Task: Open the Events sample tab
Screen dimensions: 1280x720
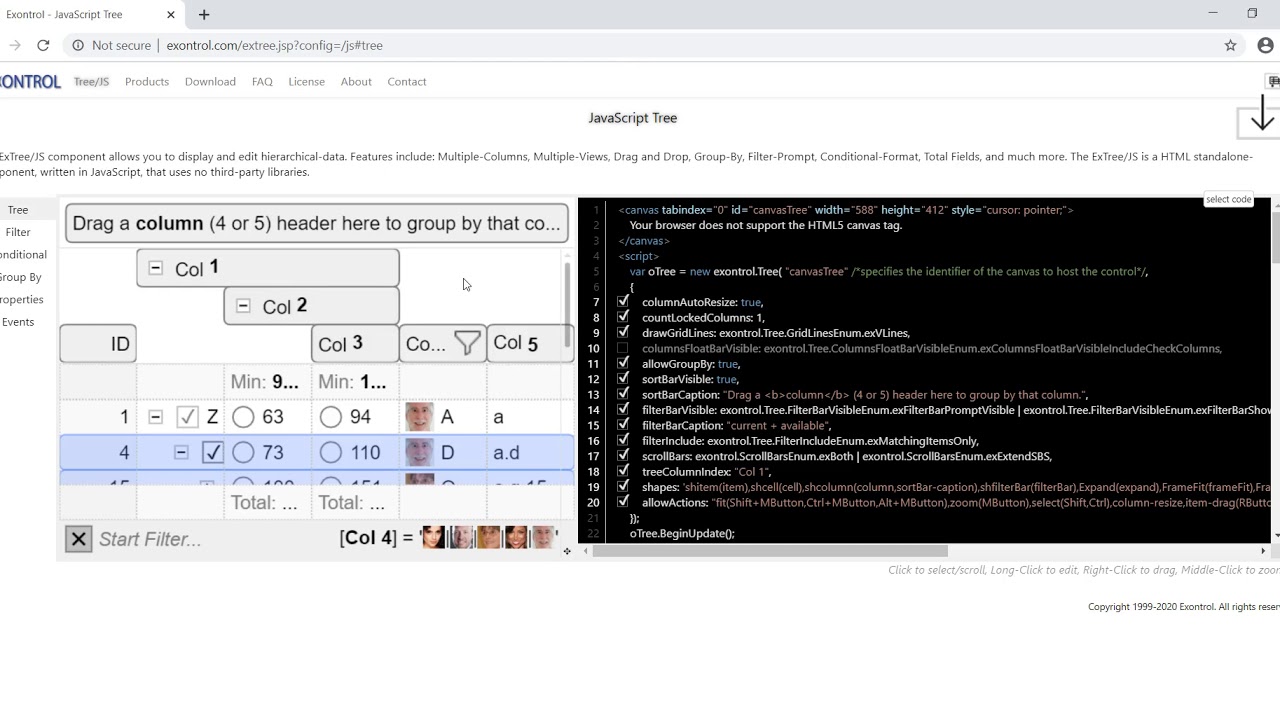Action: pyautogui.click(x=18, y=322)
